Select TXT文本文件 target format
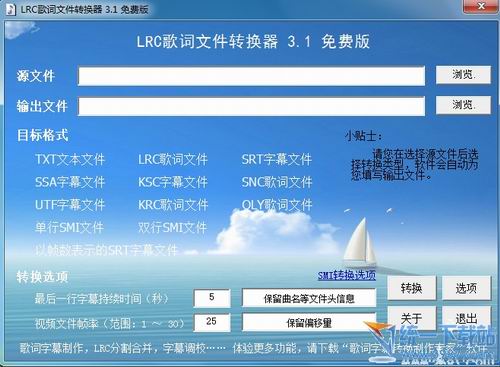This screenshot has height=367, width=500. (x=70, y=160)
